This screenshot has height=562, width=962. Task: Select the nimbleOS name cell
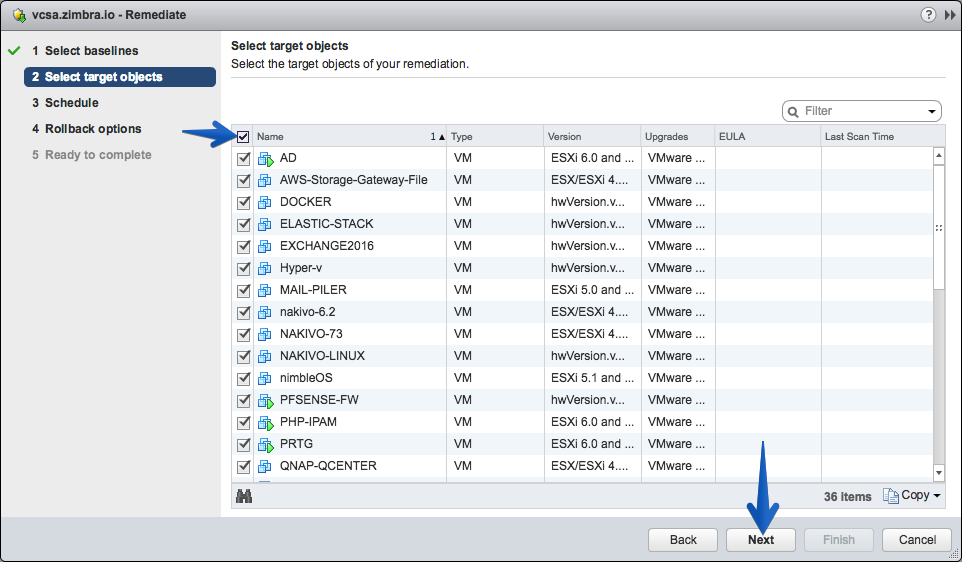(x=350, y=379)
